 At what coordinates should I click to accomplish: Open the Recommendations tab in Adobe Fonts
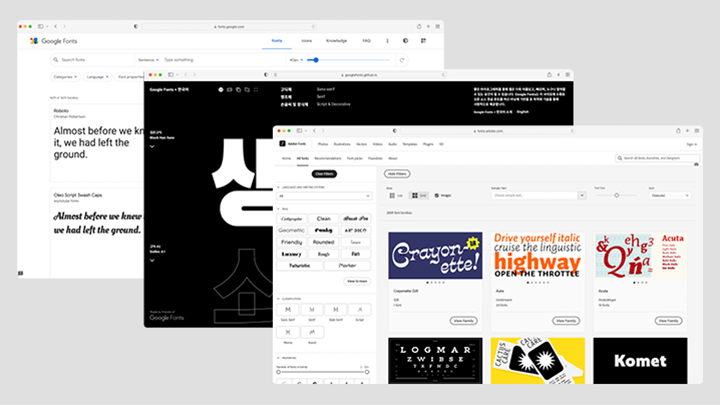tap(328, 158)
